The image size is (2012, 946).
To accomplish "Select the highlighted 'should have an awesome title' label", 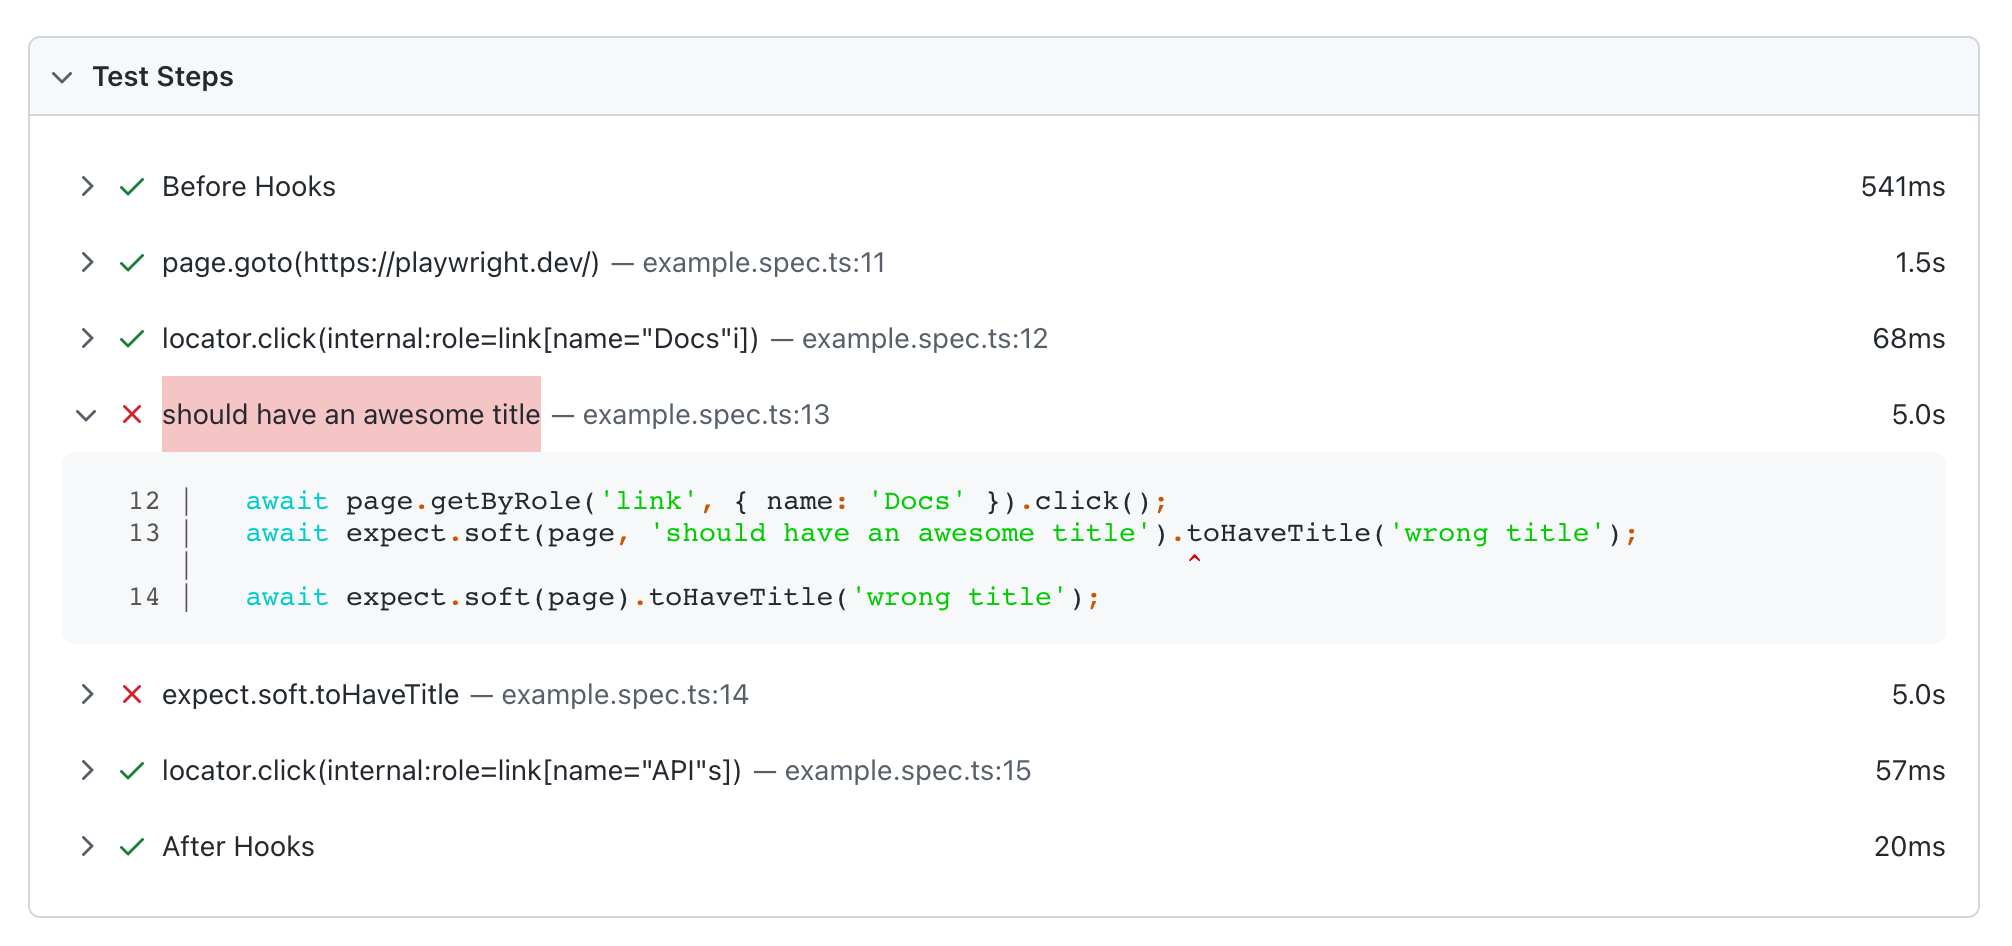I will pos(351,414).
